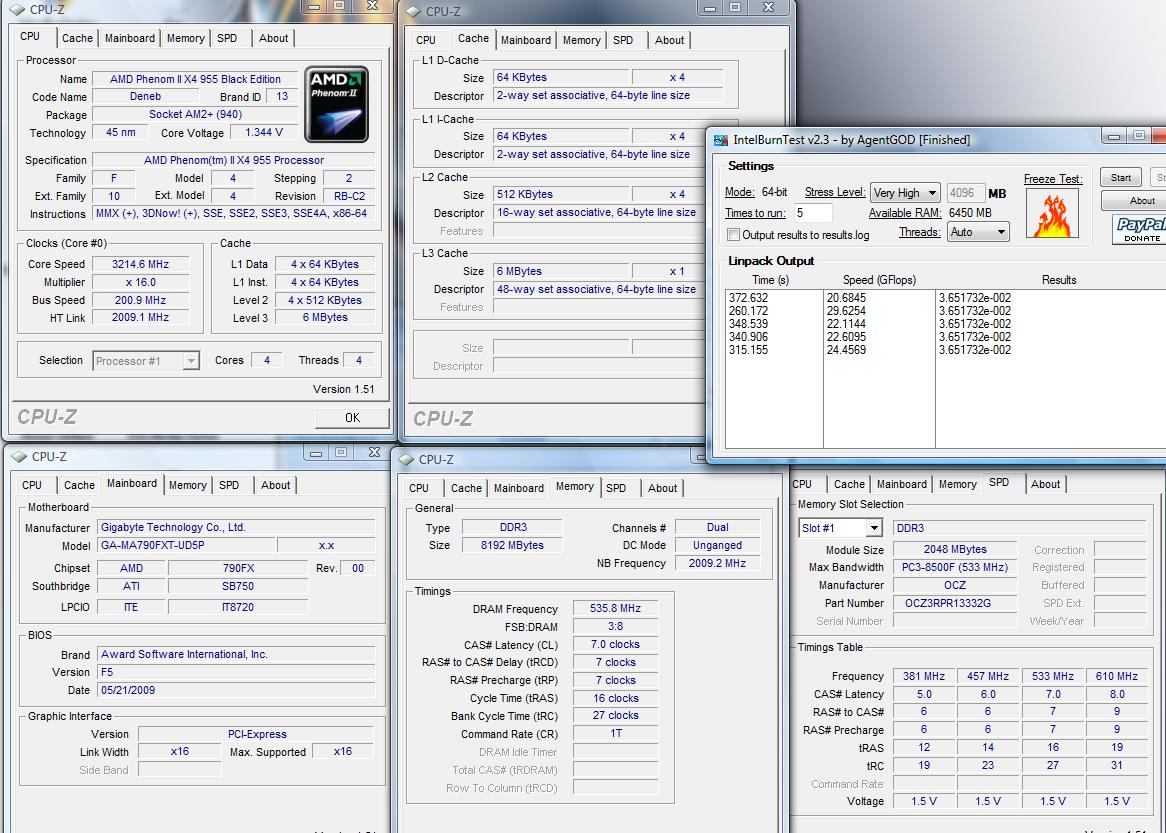Click the Core Voltage 1.344 V value
Viewport: 1166px width, 833px height.
click(263, 132)
